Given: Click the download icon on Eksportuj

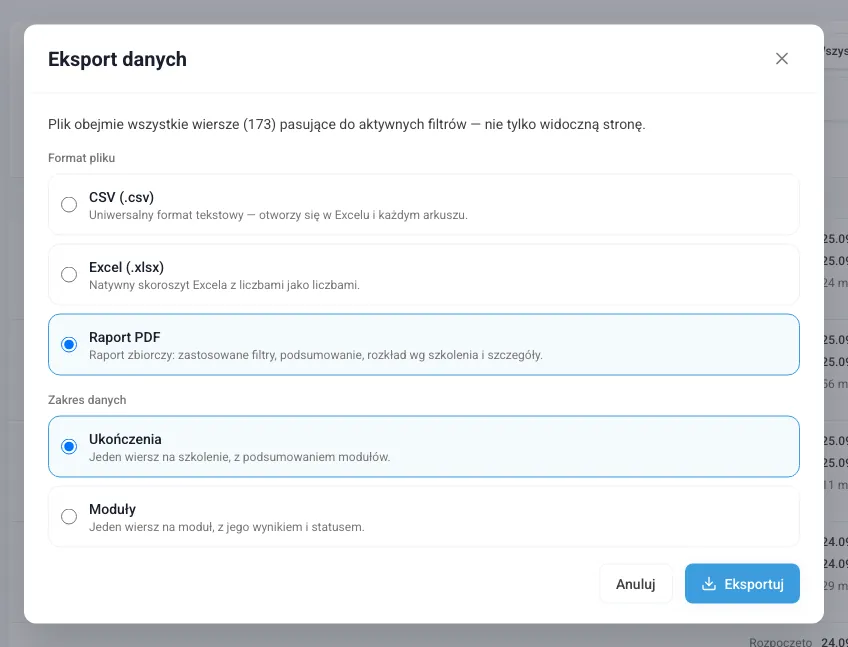Looking at the screenshot, I should pyautogui.click(x=708, y=584).
